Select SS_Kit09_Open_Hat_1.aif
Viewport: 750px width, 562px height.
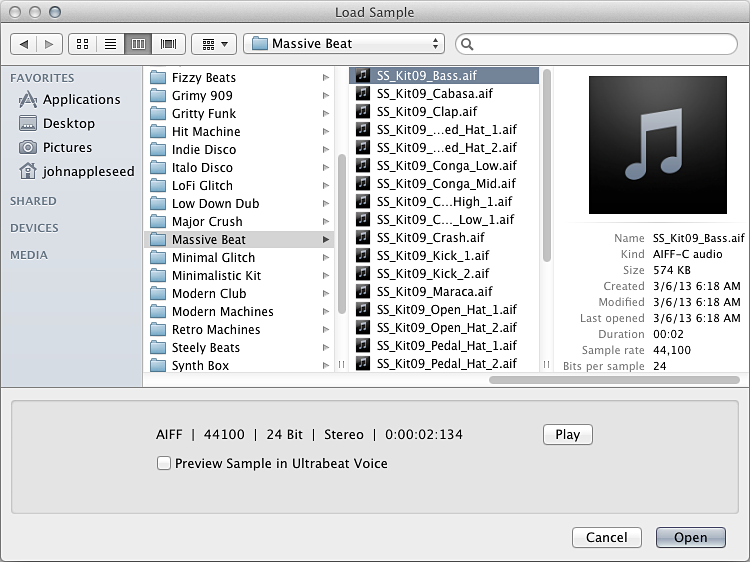pos(444,310)
